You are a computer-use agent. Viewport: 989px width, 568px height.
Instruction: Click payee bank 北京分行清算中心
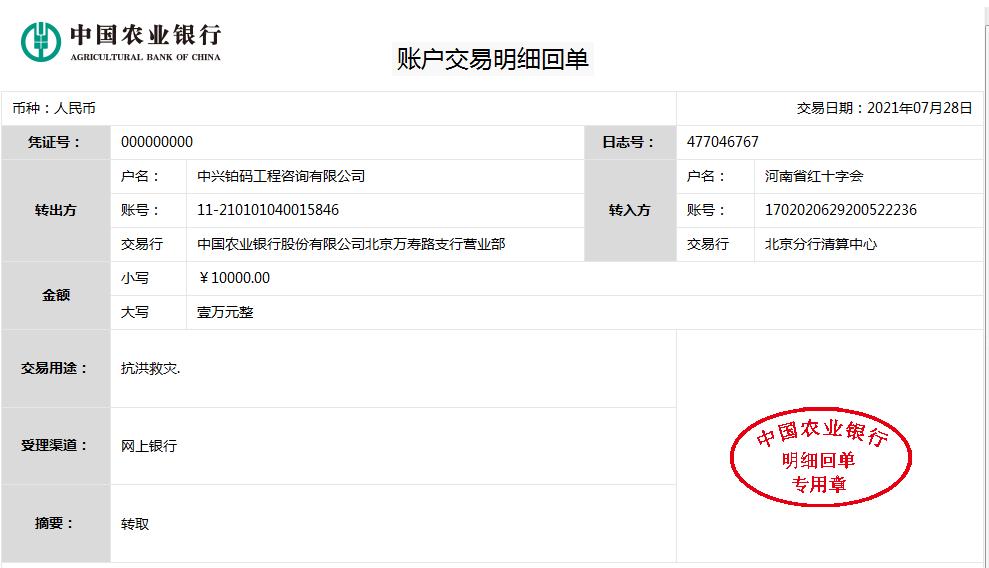point(821,245)
